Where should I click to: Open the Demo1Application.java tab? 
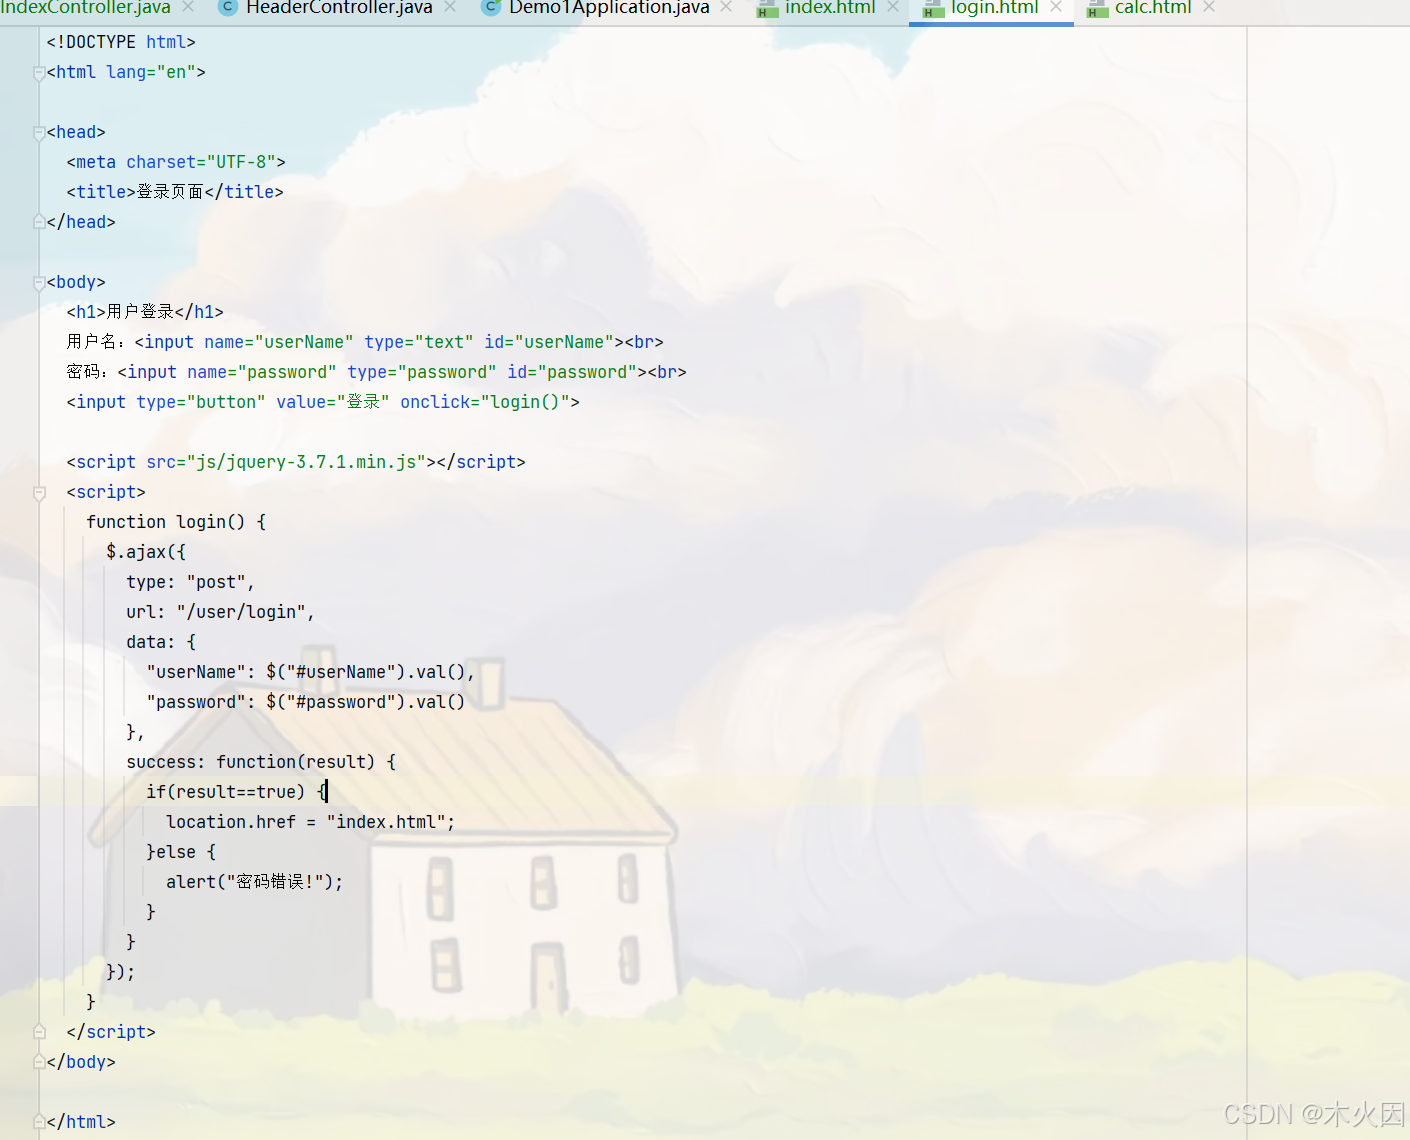coord(609,8)
